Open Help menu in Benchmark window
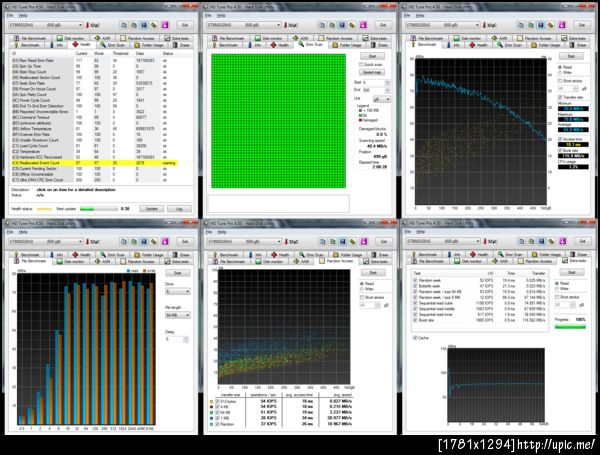600x455 pixels. tap(420, 15)
